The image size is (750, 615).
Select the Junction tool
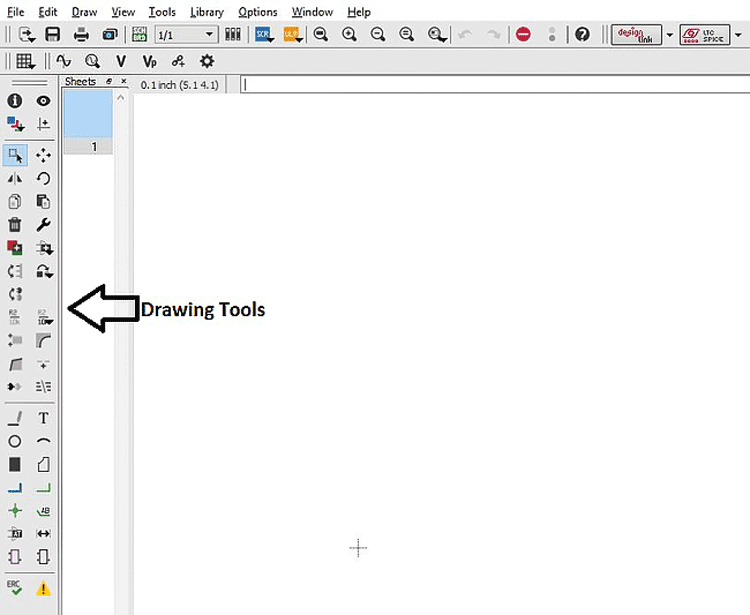(x=15, y=511)
